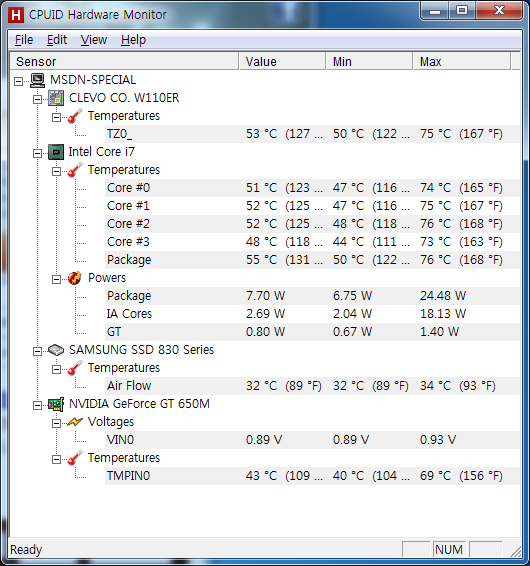Collapse the MSDN-SPECIAL root node
Viewport: 530px width, 566px height.
point(18,81)
